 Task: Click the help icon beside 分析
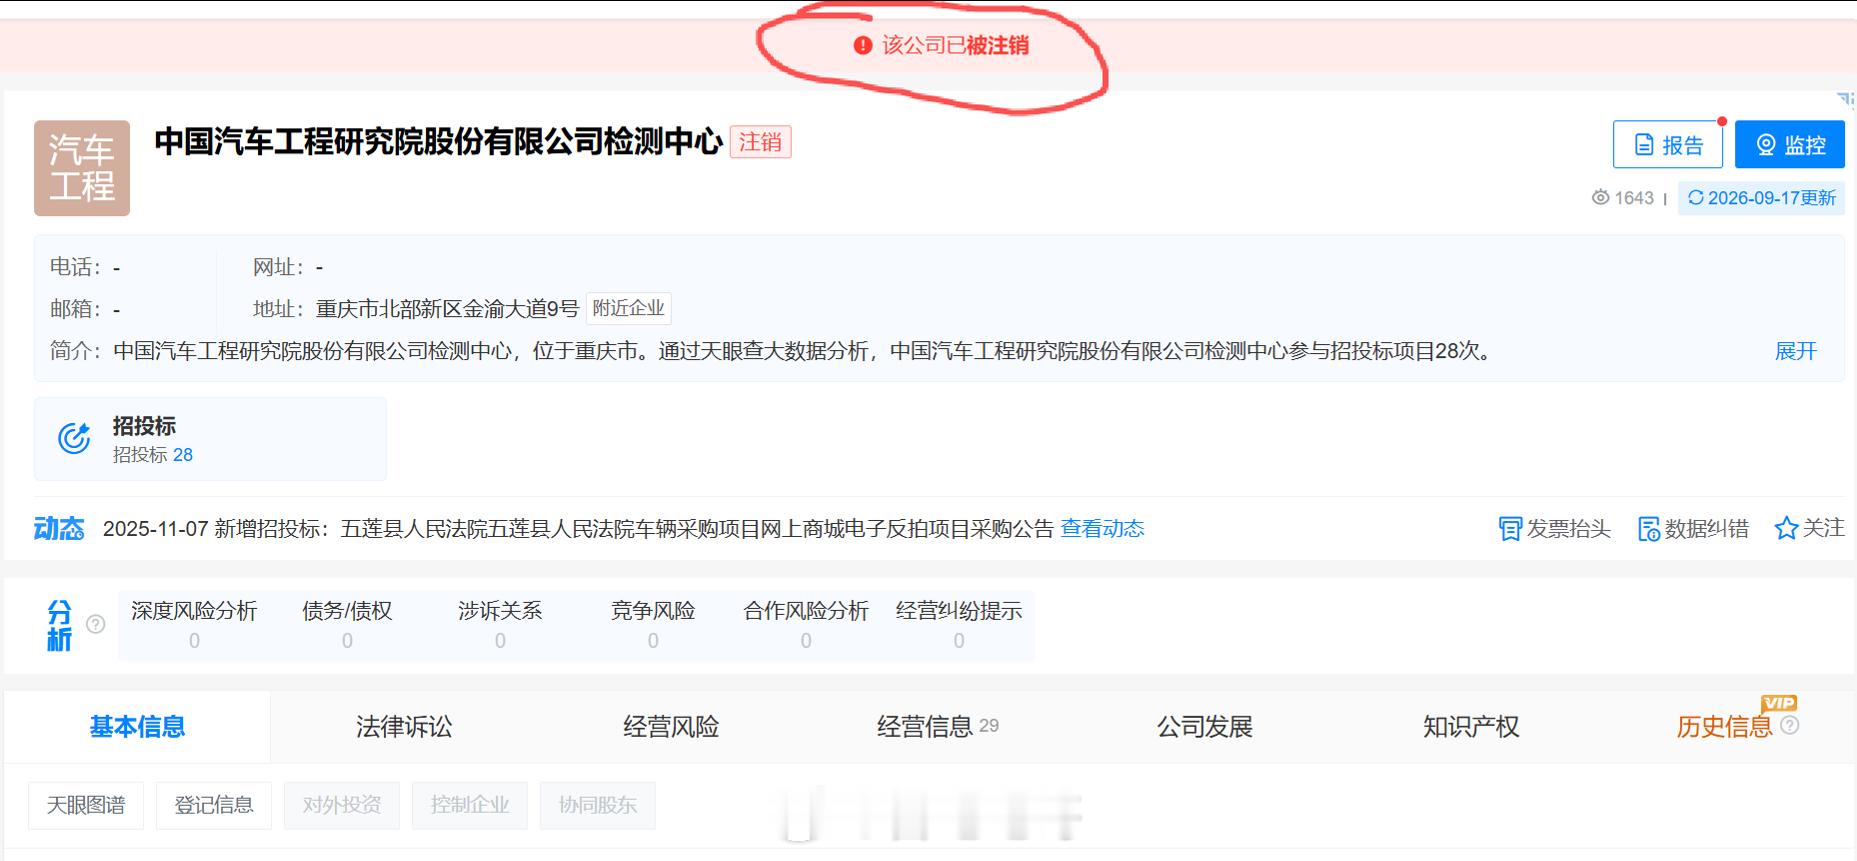96,624
